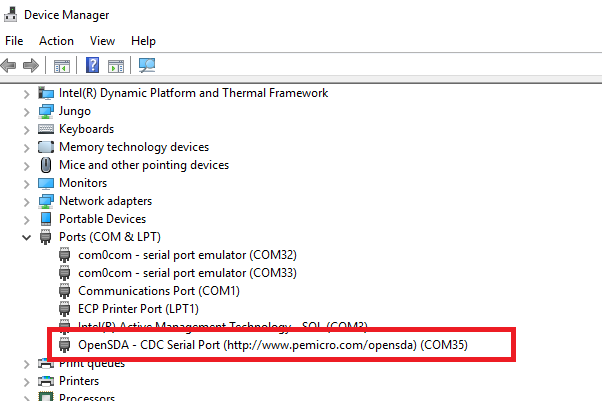Expand the Jungo device node
Screen dimensions: 602x401
tap(26, 111)
